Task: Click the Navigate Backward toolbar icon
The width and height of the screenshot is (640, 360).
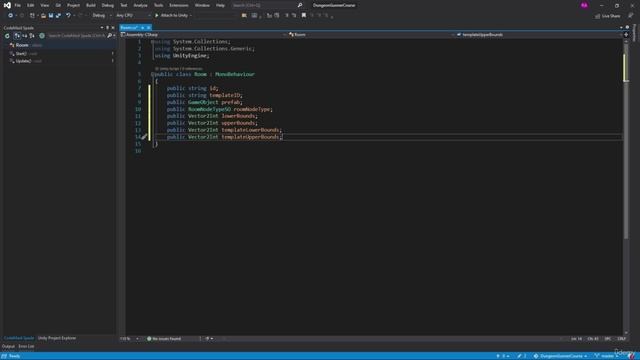Action: (x=10, y=16)
